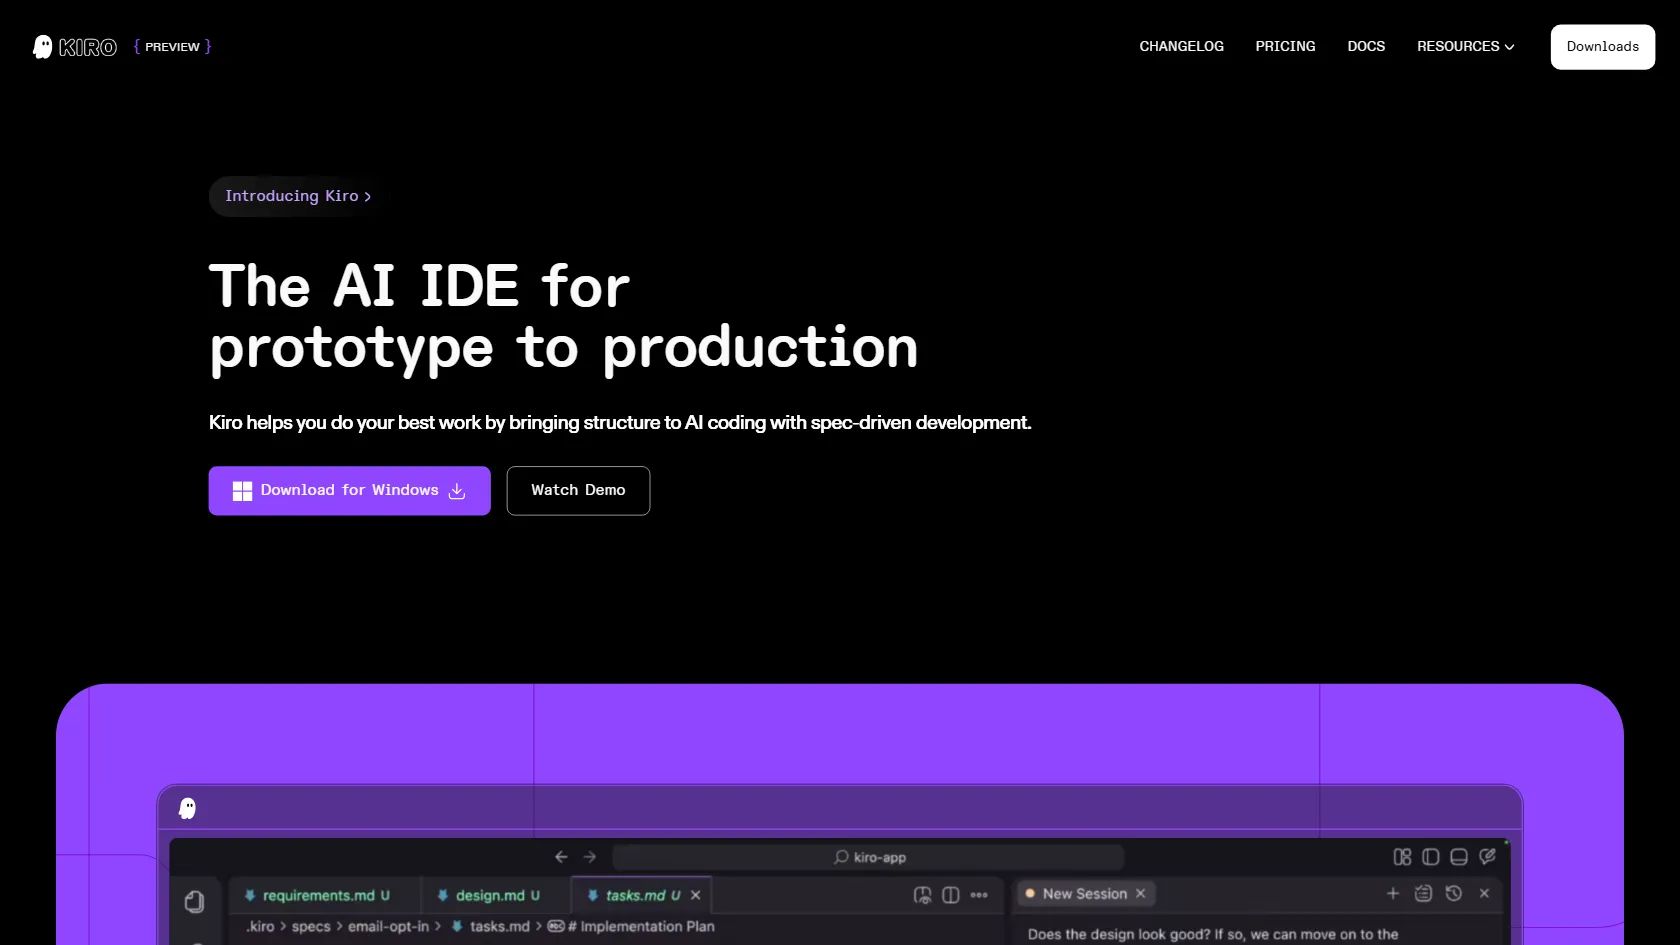Image resolution: width=1680 pixels, height=945 pixels.
Task: Click the kiro-app search field
Action: pos(868,857)
